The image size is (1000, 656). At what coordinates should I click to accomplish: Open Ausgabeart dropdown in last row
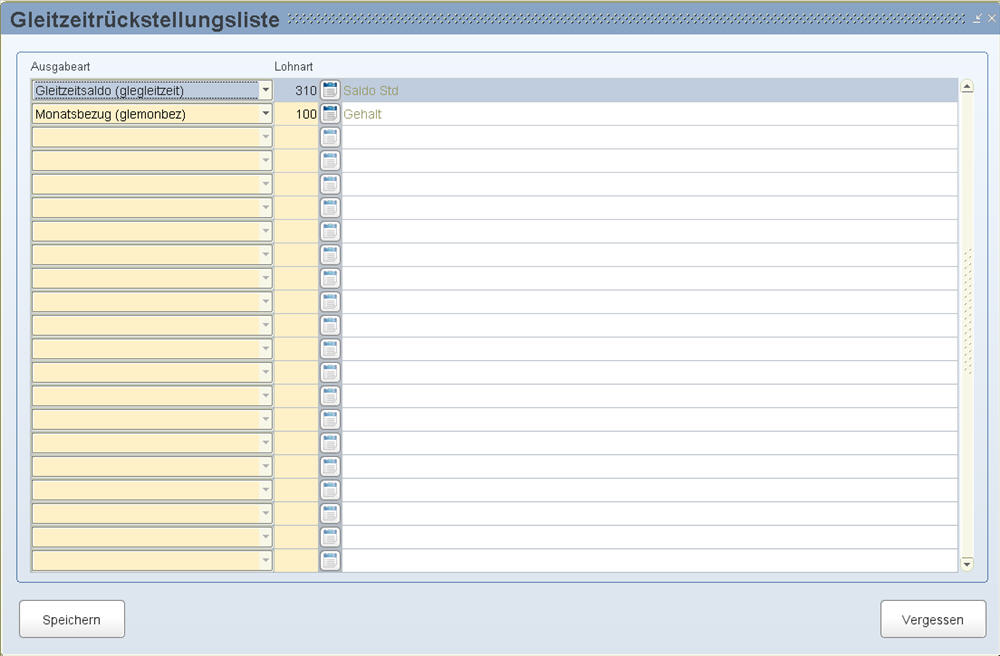[x=265, y=561]
